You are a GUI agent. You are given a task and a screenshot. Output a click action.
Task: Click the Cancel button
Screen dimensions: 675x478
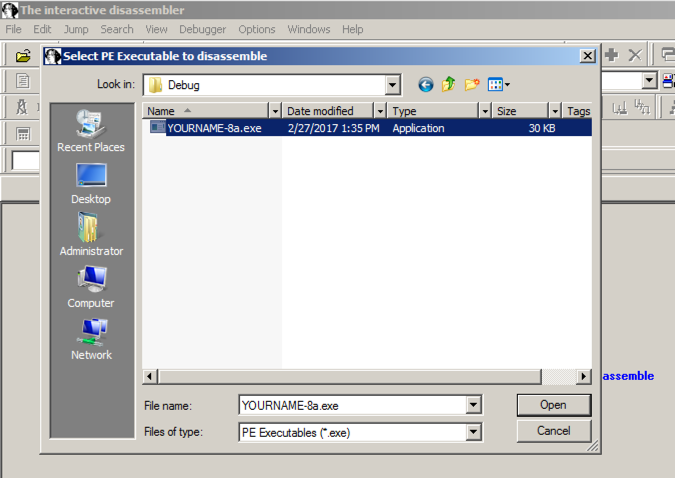pyautogui.click(x=554, y=431)
